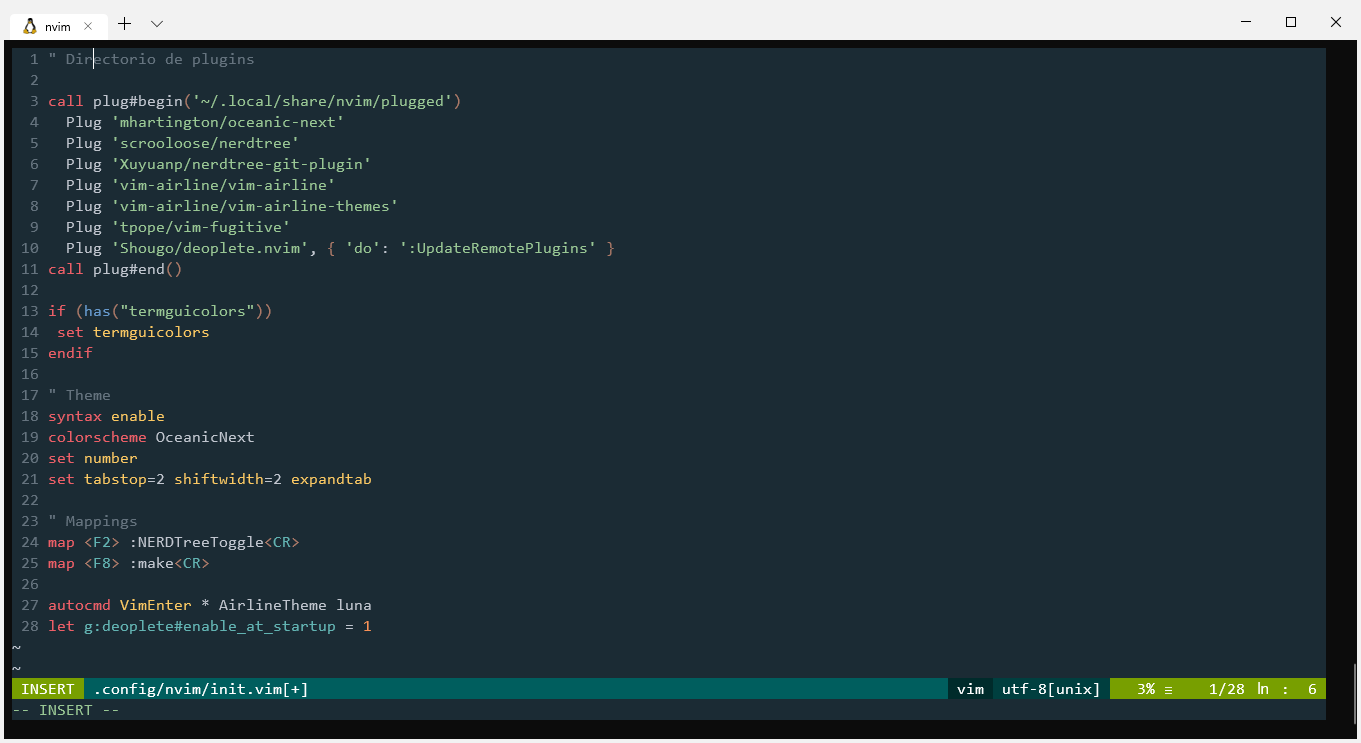
Task: Click 'vim-airline/vim-airline-themes' plugin string
Action: 255,206
